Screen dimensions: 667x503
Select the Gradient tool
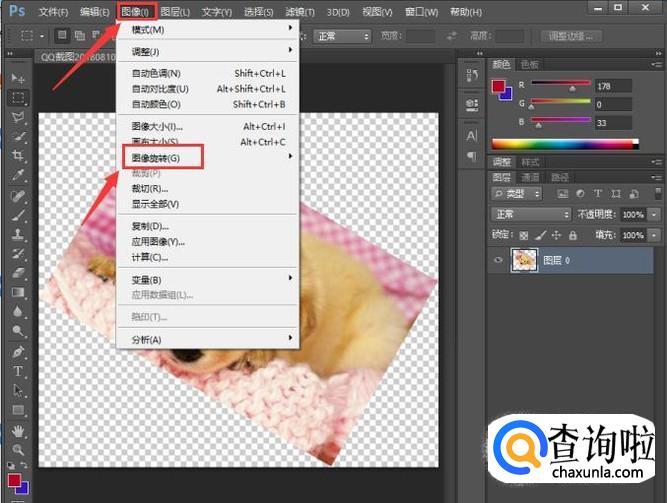tap(18, 292)
